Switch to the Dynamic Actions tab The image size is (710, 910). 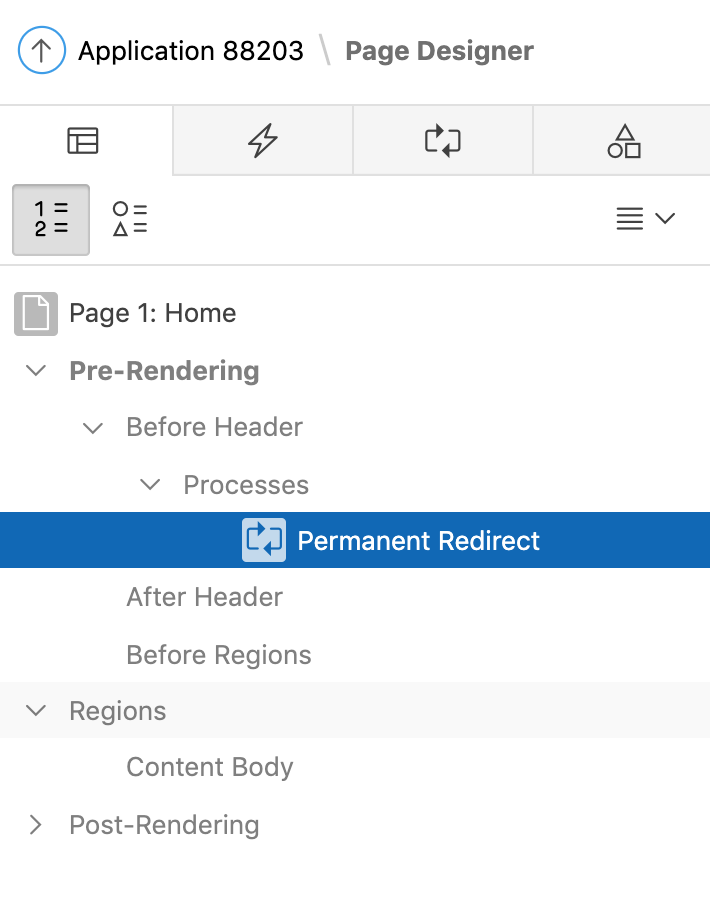[x=263, y=141]
